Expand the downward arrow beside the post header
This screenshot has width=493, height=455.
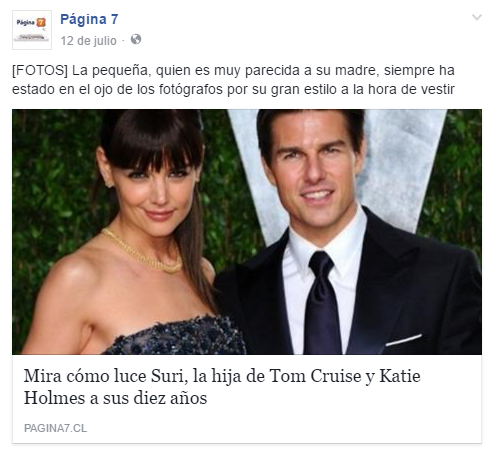point(477,17)
